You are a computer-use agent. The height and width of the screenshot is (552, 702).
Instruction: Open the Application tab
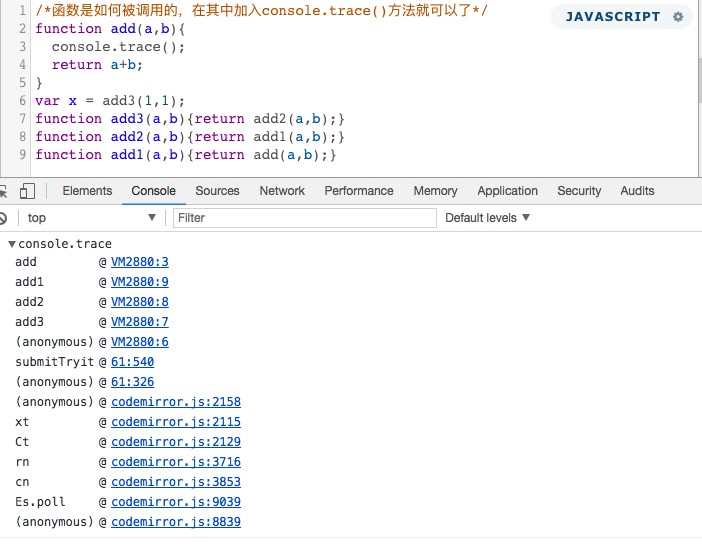[x=507, y=191]
